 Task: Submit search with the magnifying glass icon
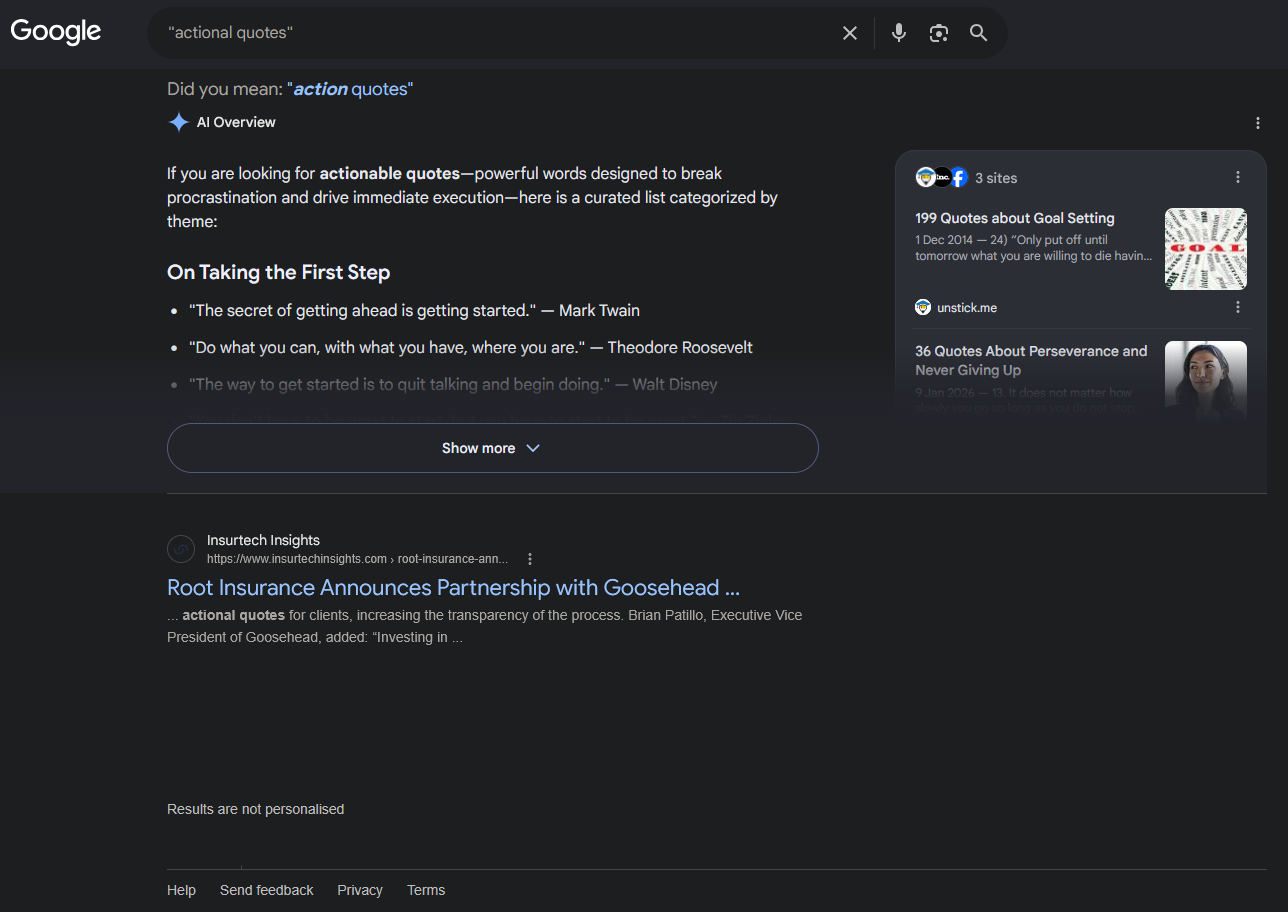(x=979, y=33)
